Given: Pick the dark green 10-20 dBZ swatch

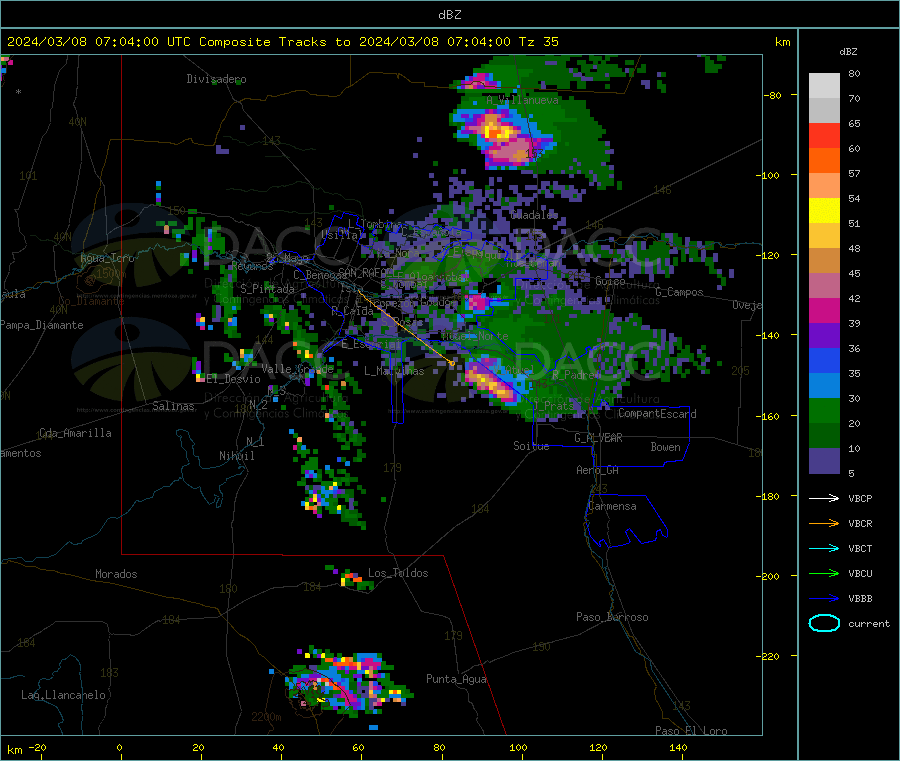Looking at the screenshot, I should 824,436.
